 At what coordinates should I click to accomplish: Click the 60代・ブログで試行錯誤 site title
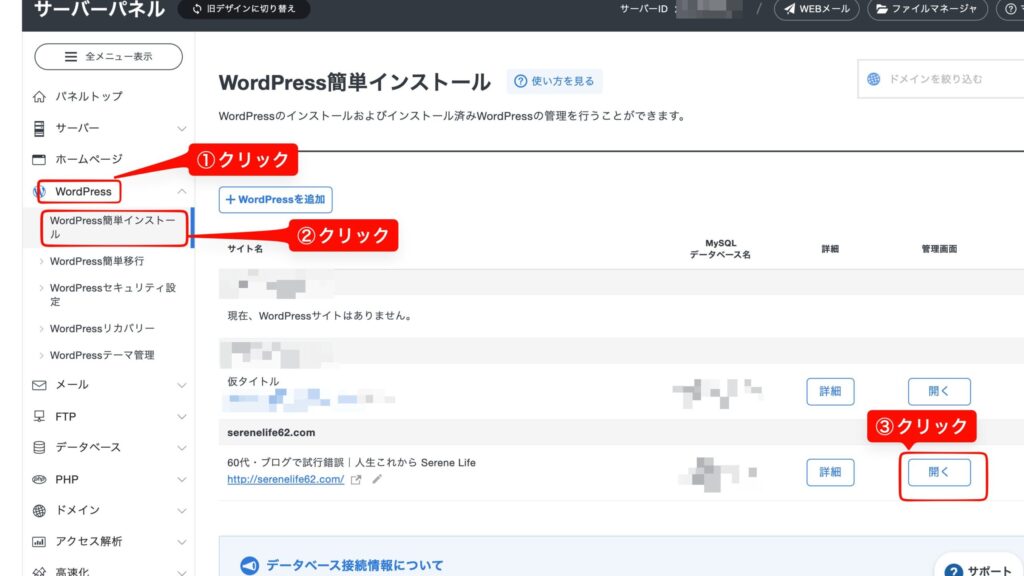point(351,462)
